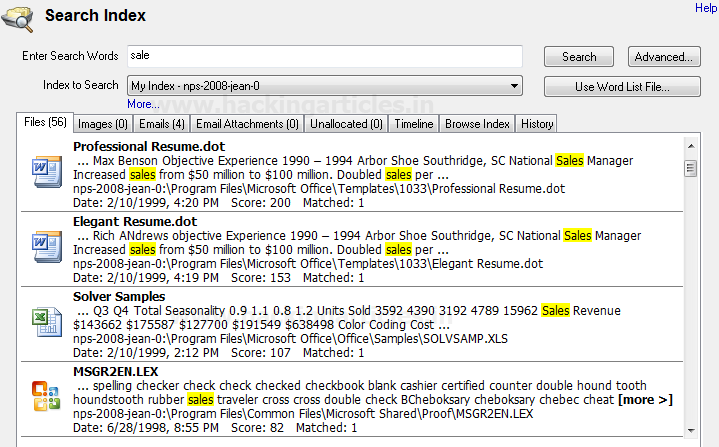Open the Browse Index tab
Image resolution: width=719 pixels, height=447 pixels.
tap(477, 124)
